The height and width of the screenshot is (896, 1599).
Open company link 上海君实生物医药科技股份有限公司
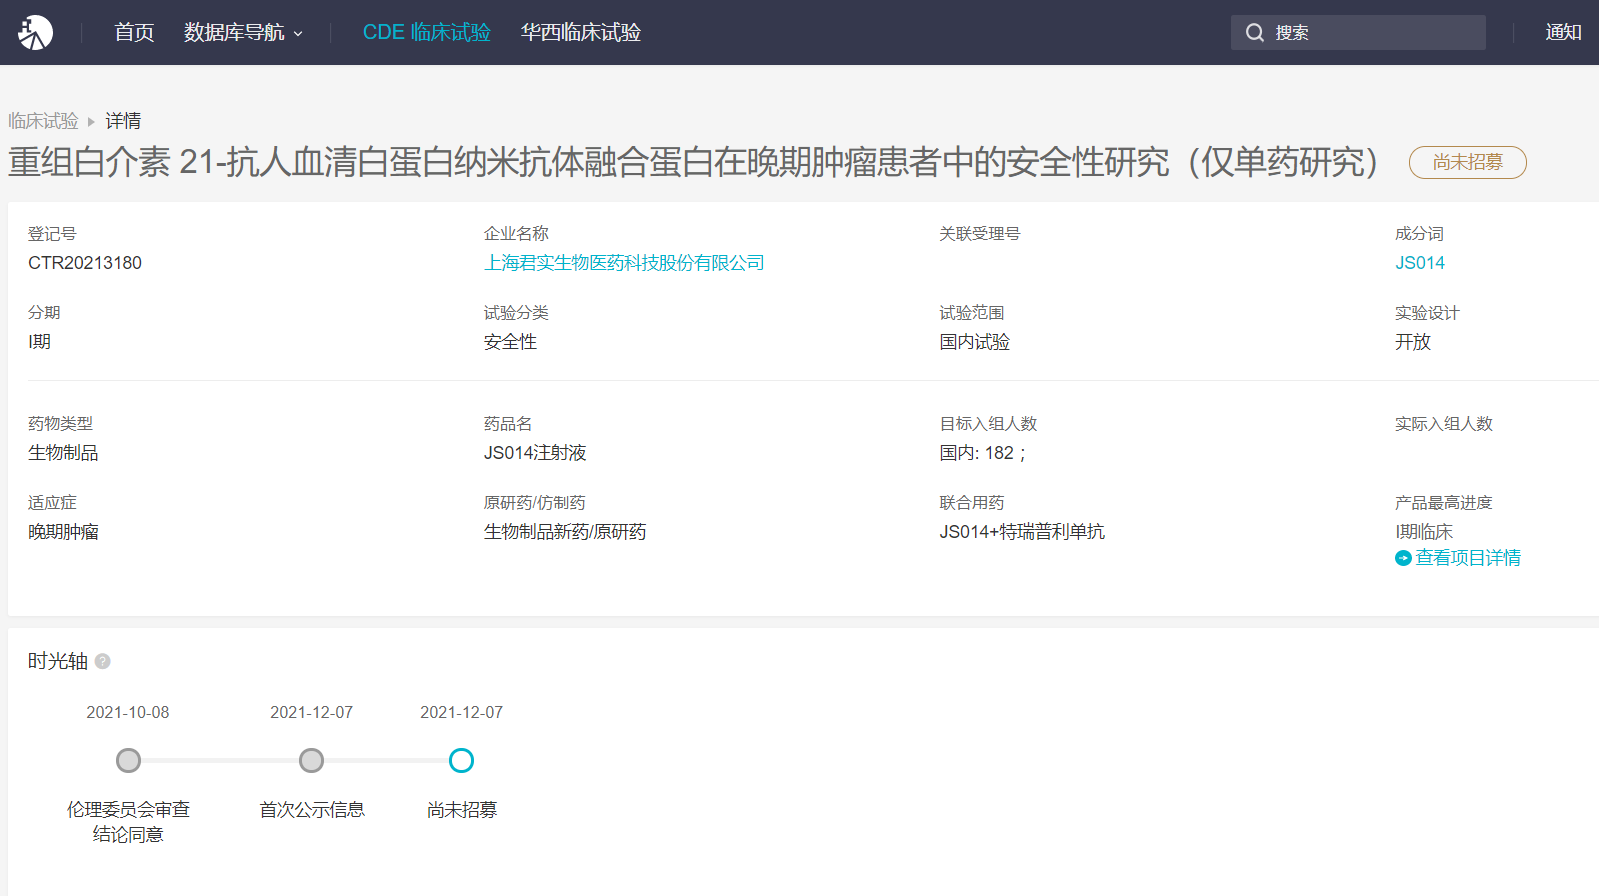[x=624, y=263]
